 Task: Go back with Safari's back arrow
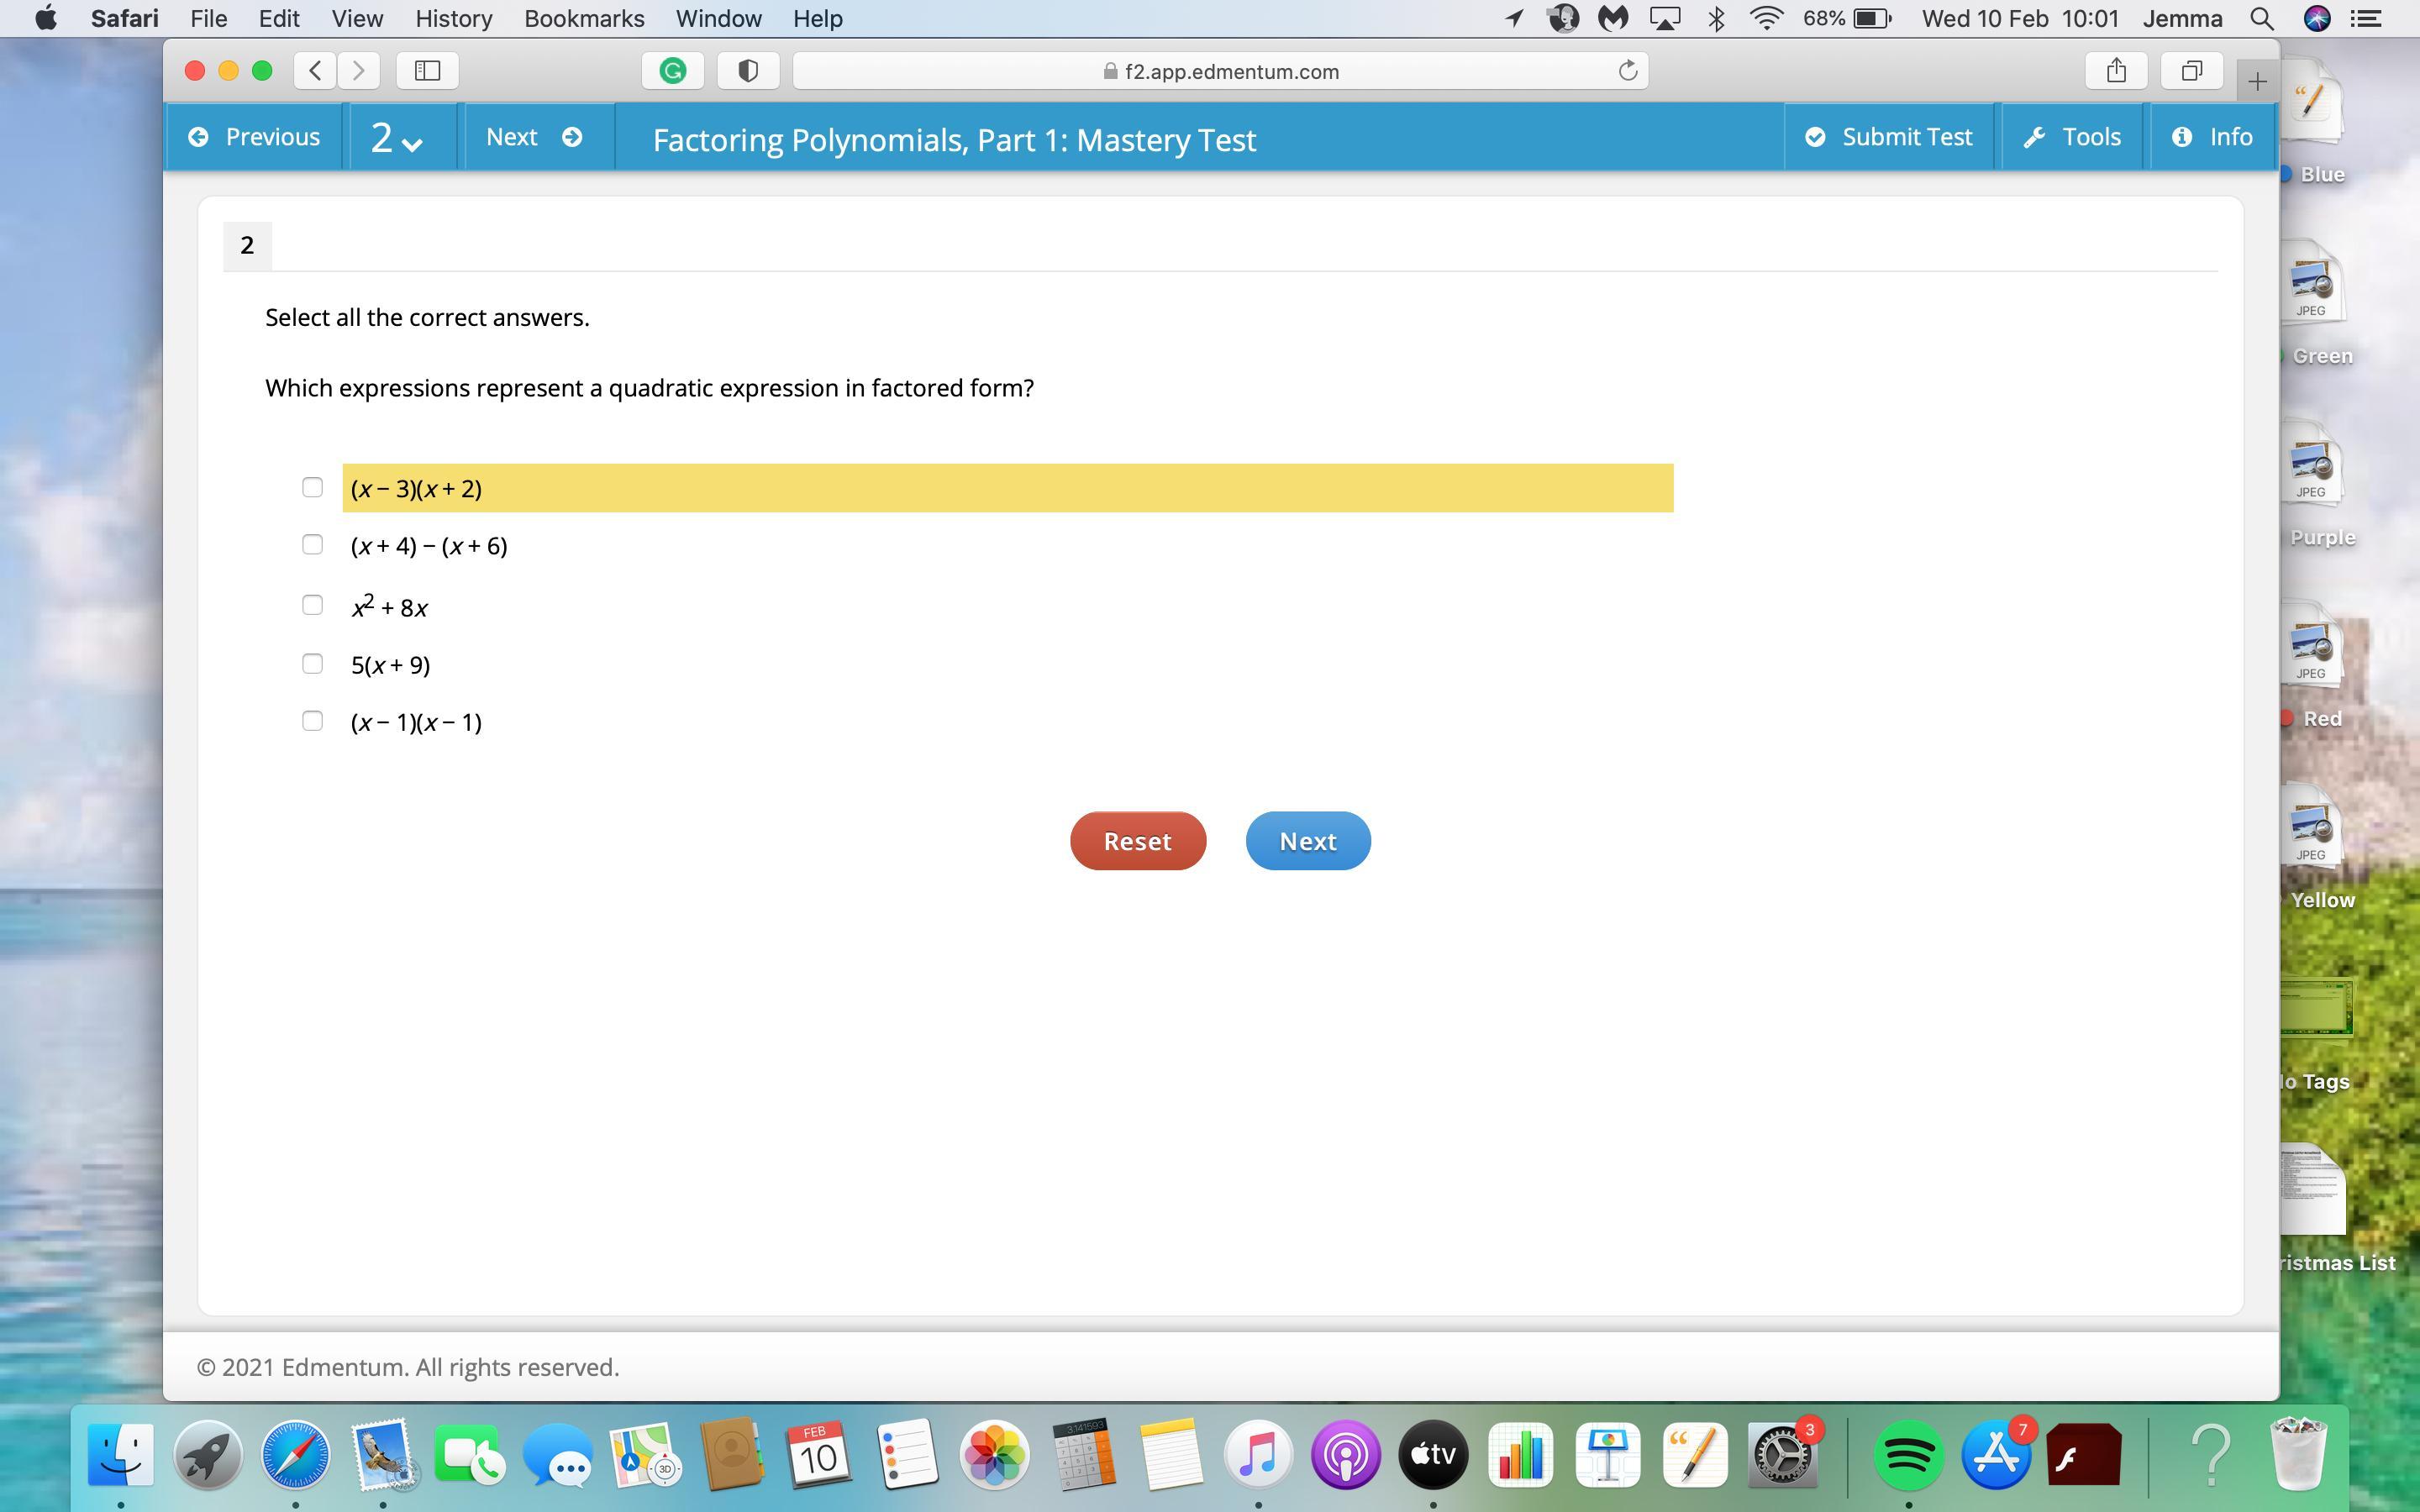(x=316, y=71)
